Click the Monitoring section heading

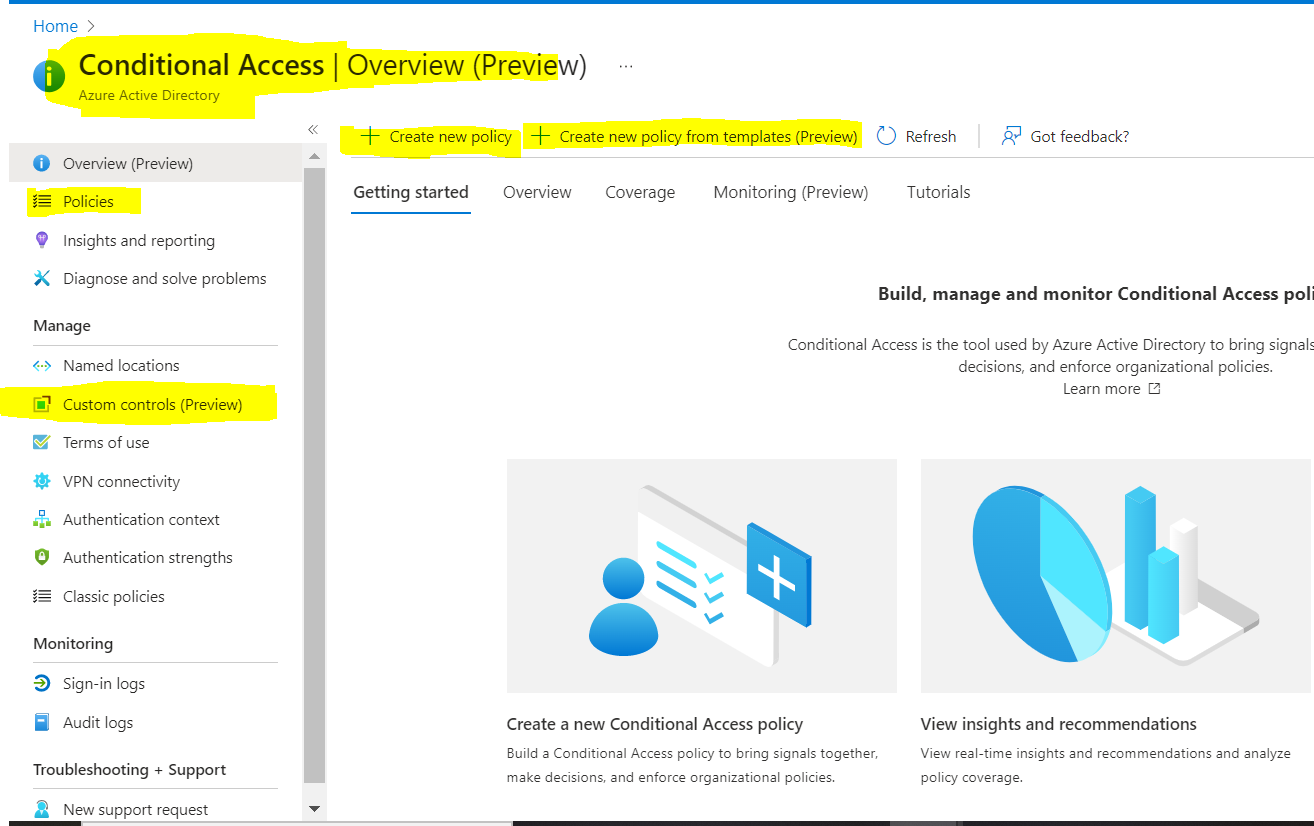pos(73,643)
